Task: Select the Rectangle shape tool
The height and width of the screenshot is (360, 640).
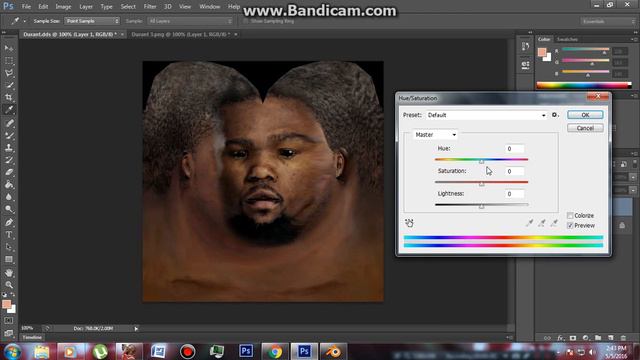Action: point(9,259)
